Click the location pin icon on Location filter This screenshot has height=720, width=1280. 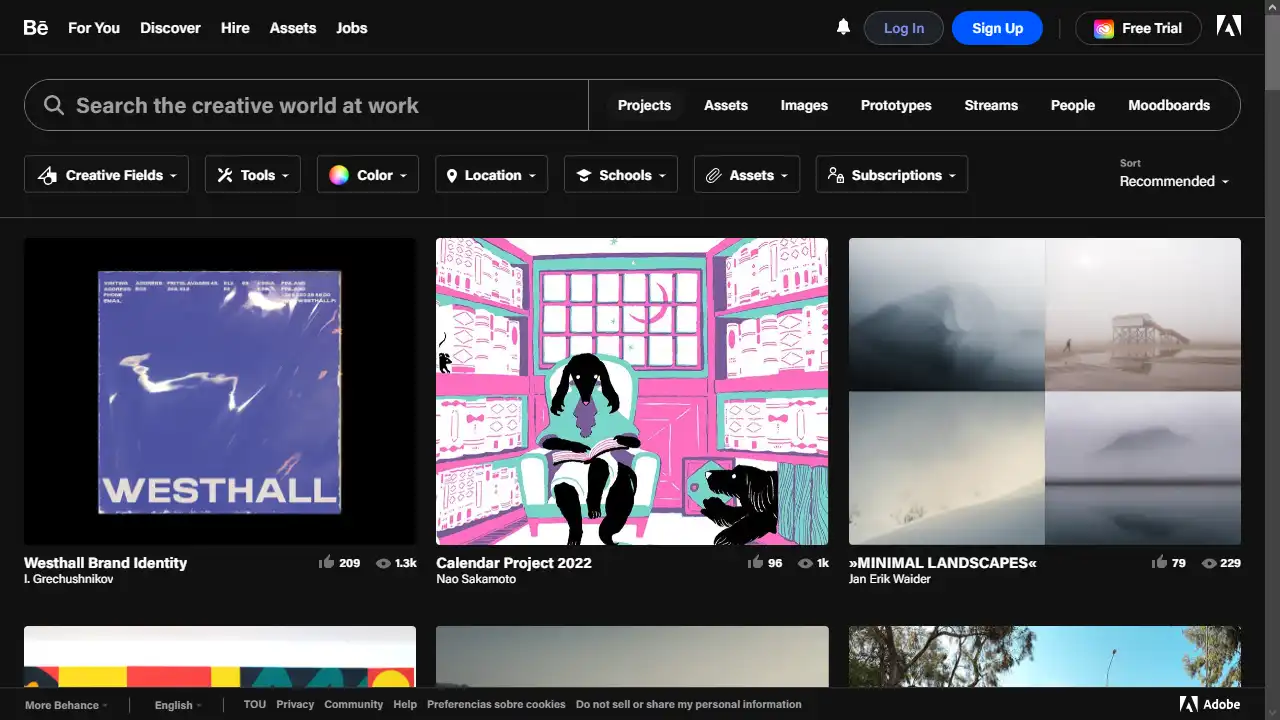pos(454,174)
